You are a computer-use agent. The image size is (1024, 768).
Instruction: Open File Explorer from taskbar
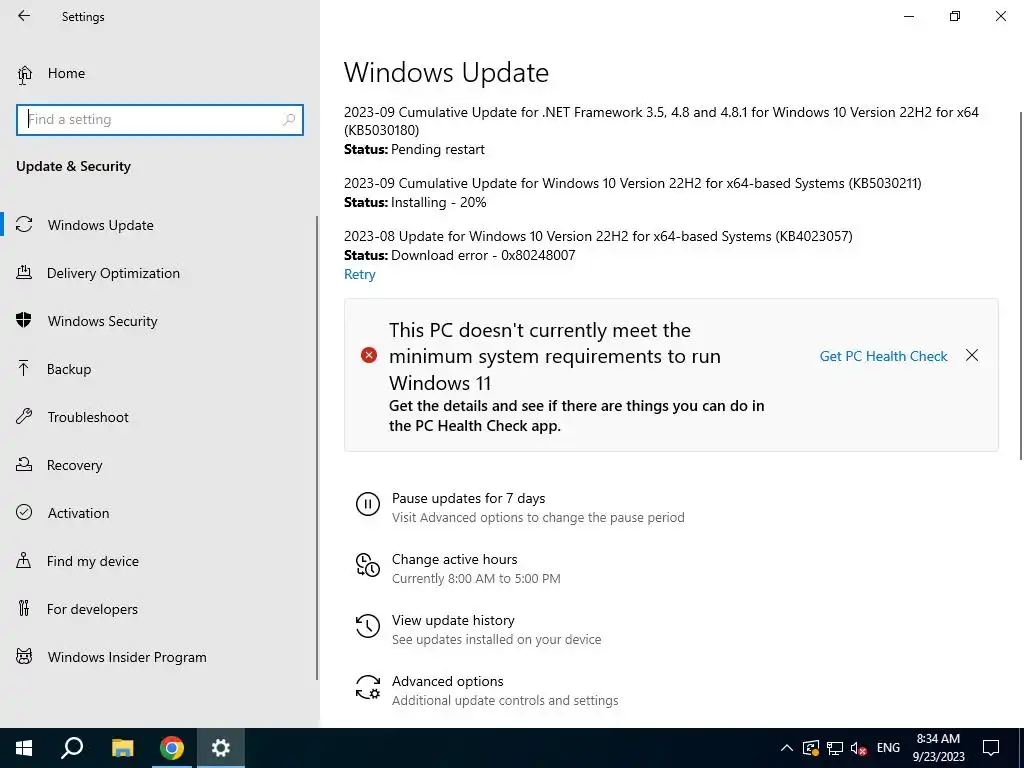[122, 748]
